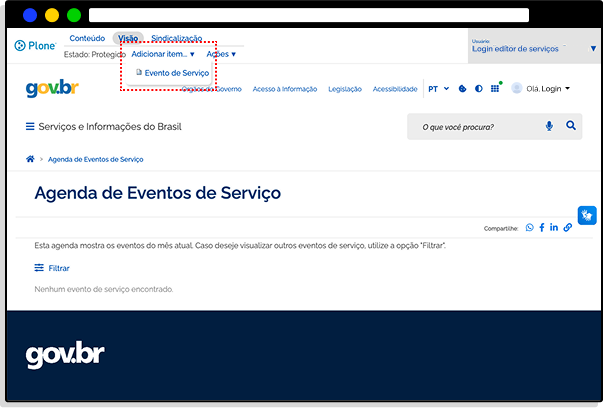Open the Login editor de serviços user menu
The image size is (603, 408).
point(534,47)
